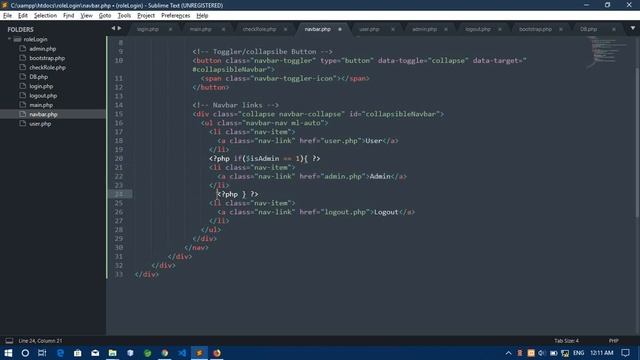Open the Project menu

click(x=146, y=16)
